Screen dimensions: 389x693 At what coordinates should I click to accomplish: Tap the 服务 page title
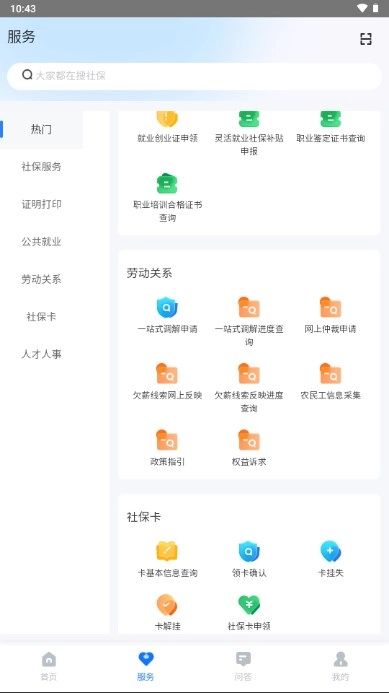pyautogui.click(x=21, y=36)
